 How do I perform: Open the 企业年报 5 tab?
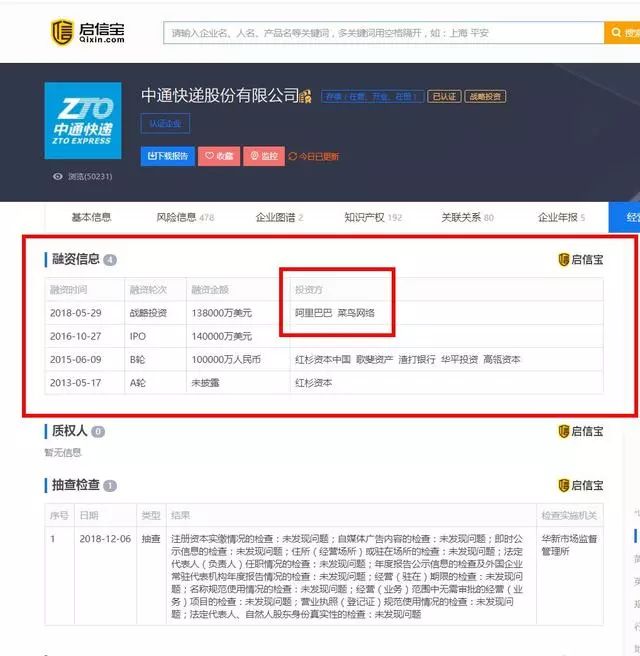[x=561, y=217]
